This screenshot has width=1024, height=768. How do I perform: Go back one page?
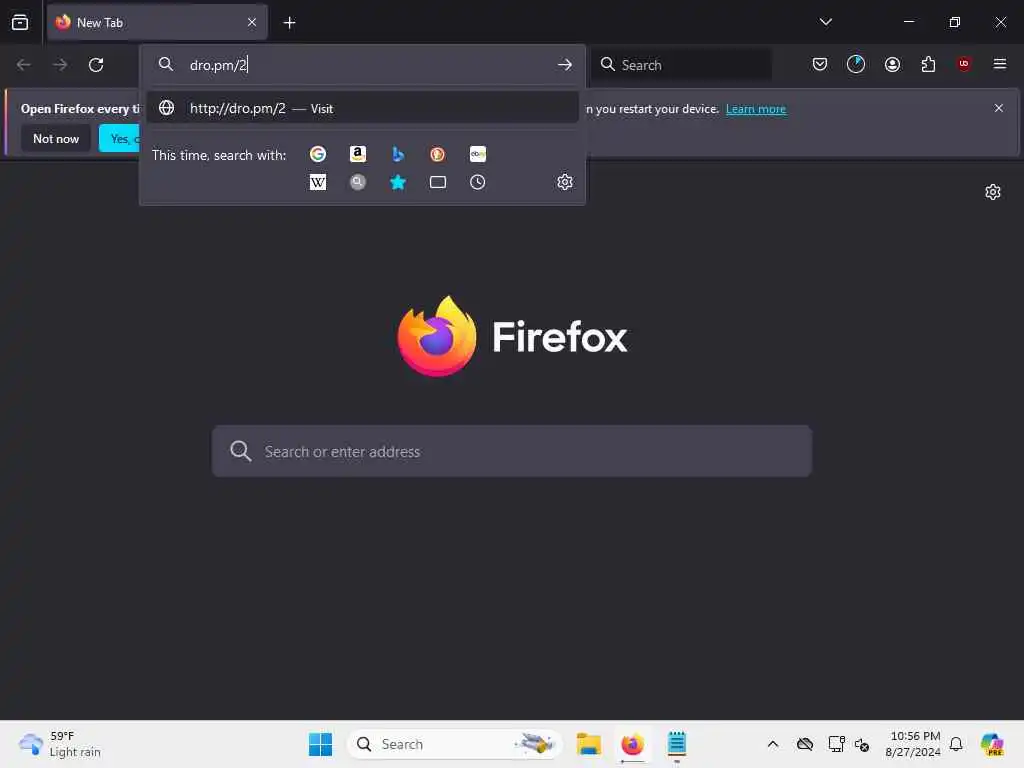pyautogui.click(x=24, y=65)
